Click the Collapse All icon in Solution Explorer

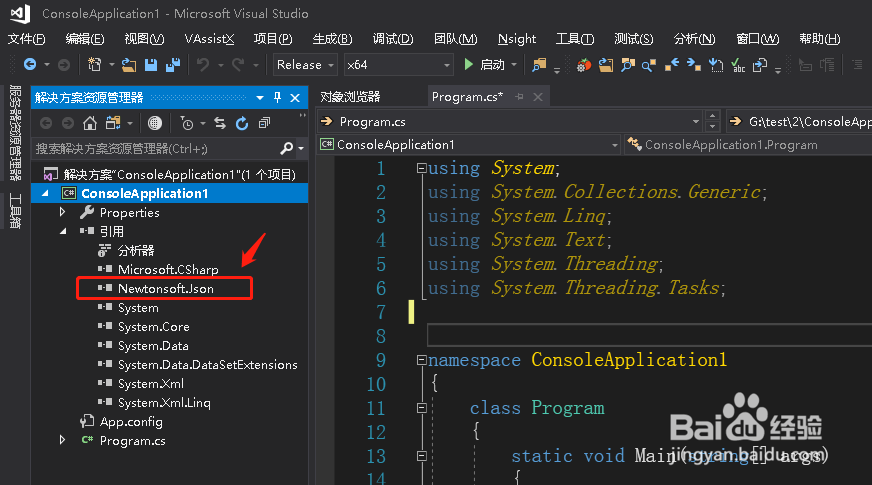(x=264, y=123)
